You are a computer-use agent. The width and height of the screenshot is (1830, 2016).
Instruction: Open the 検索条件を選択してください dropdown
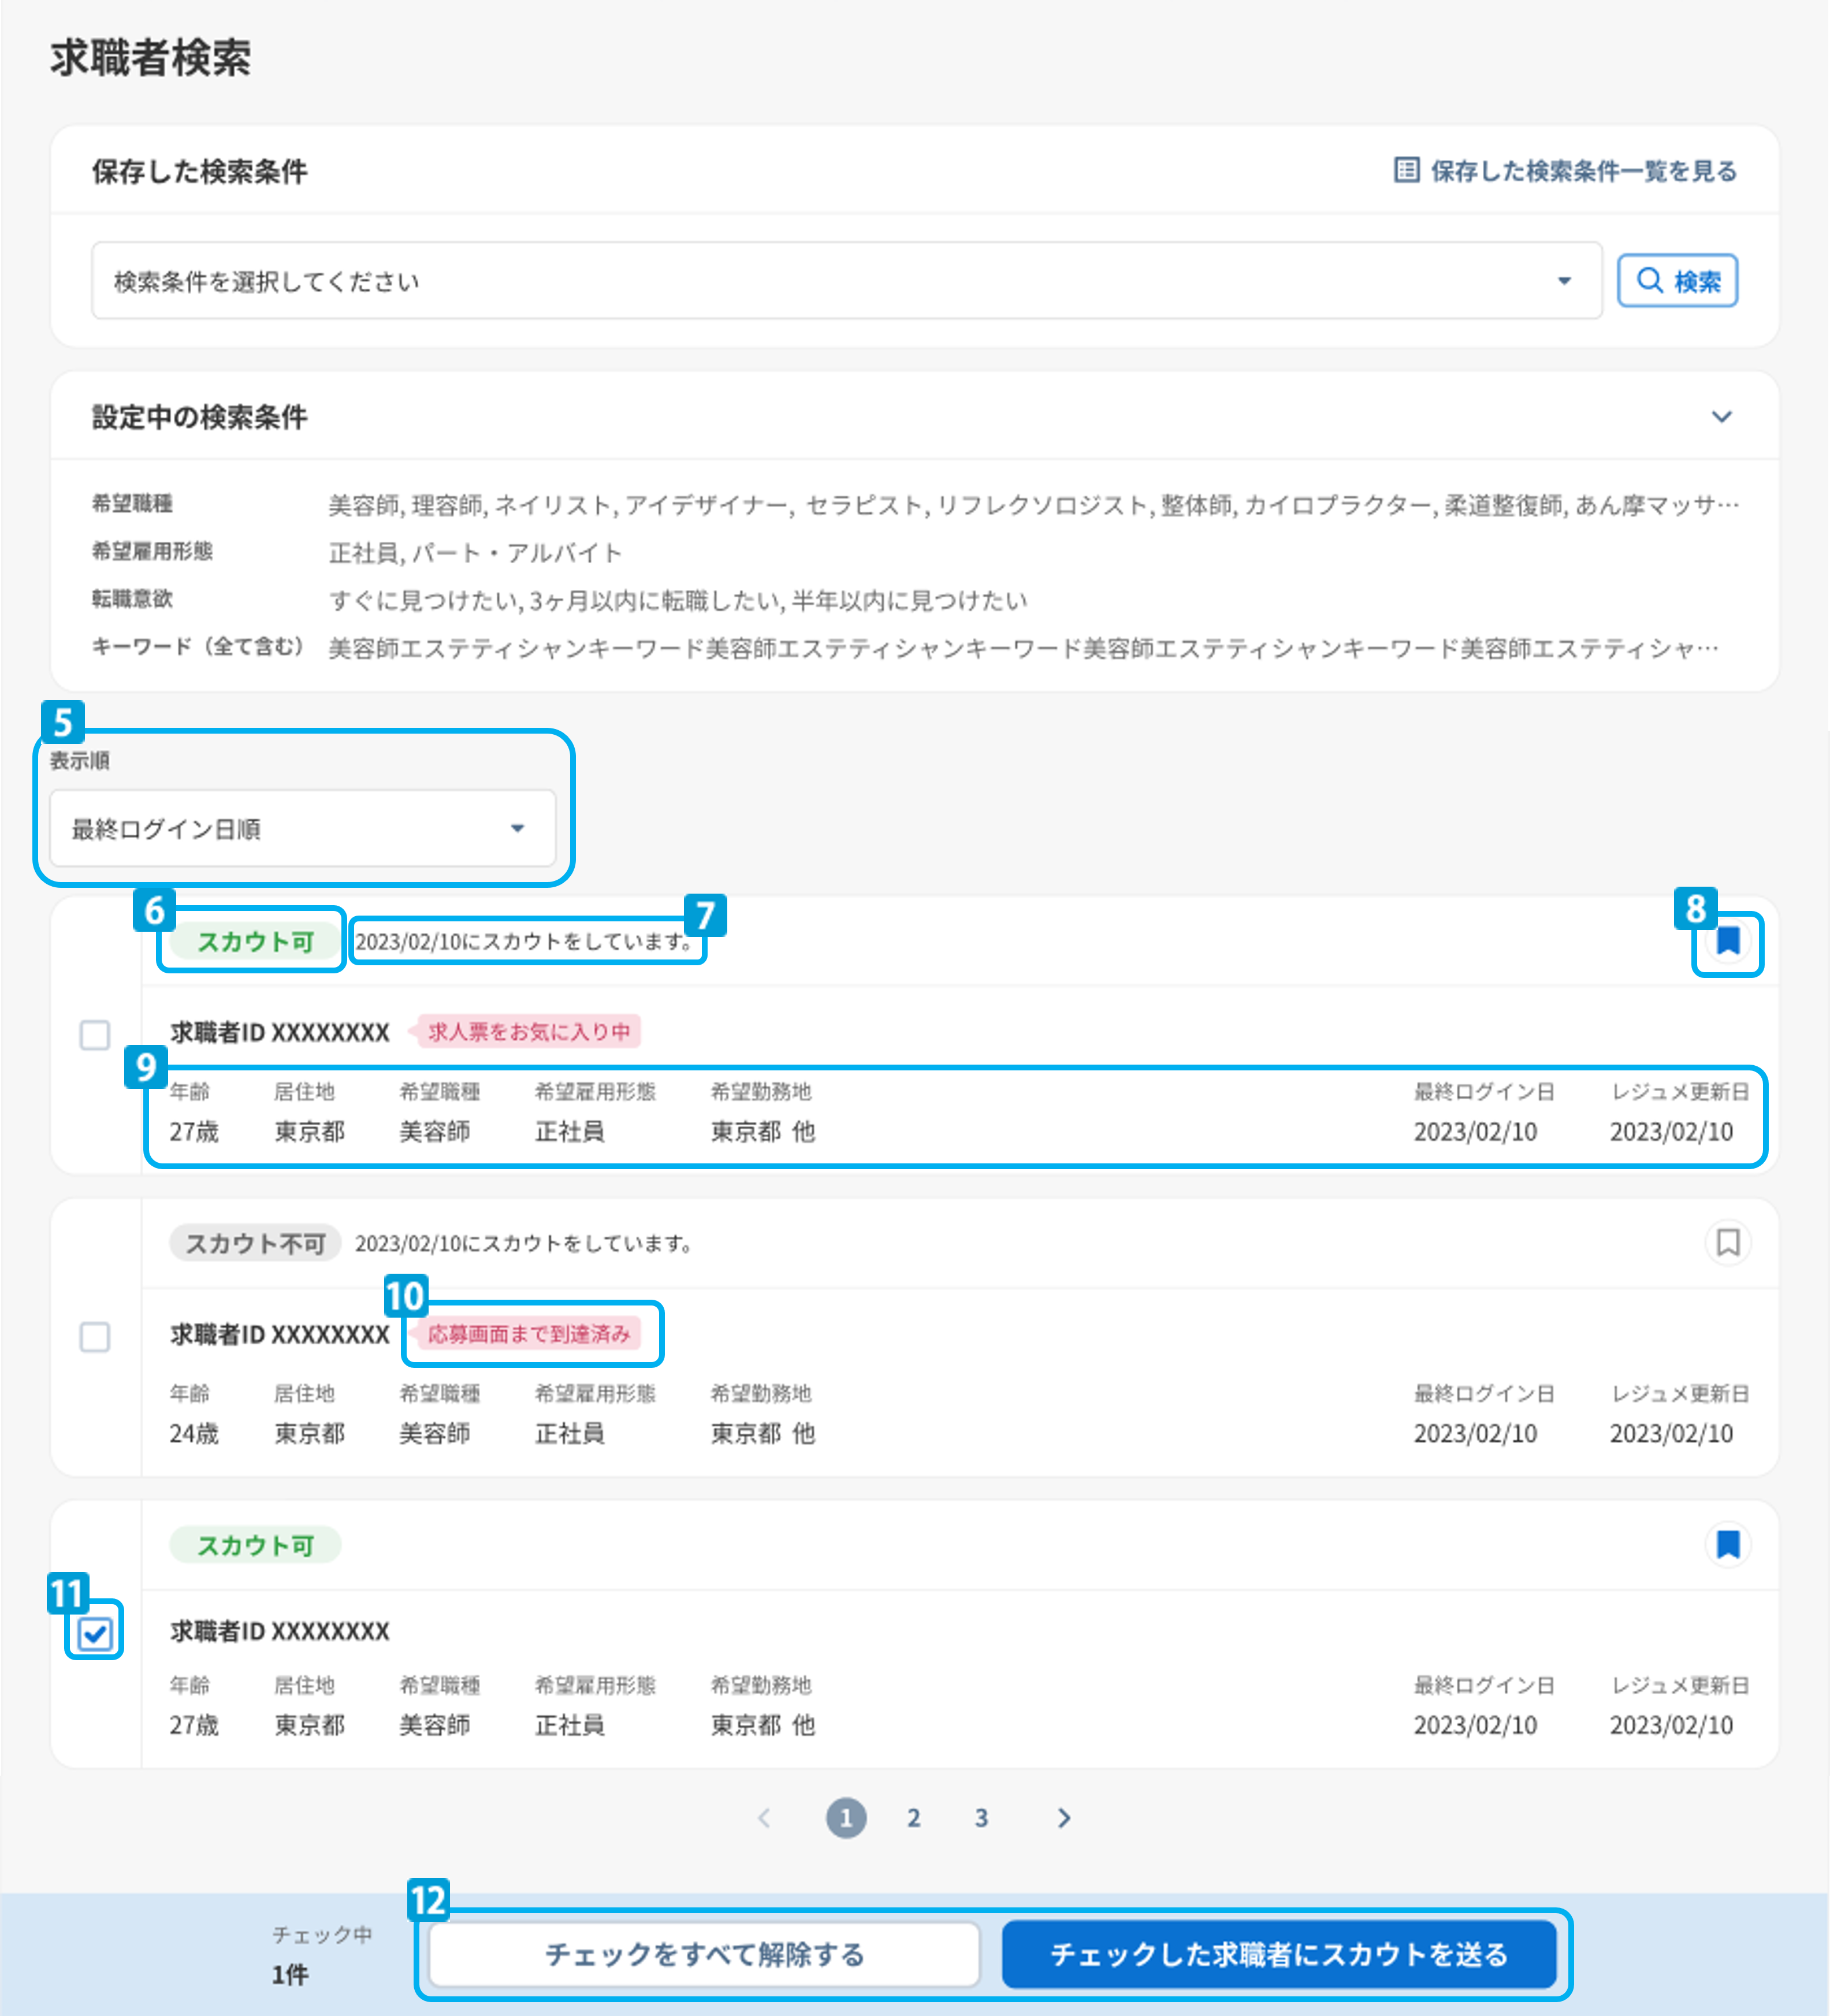point(846,281)
